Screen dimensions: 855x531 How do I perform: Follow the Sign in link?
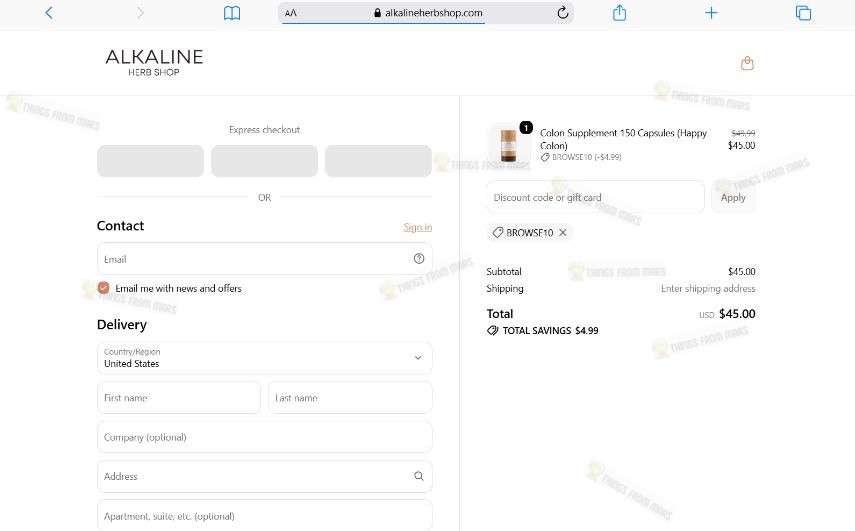[x=418, y=227]
